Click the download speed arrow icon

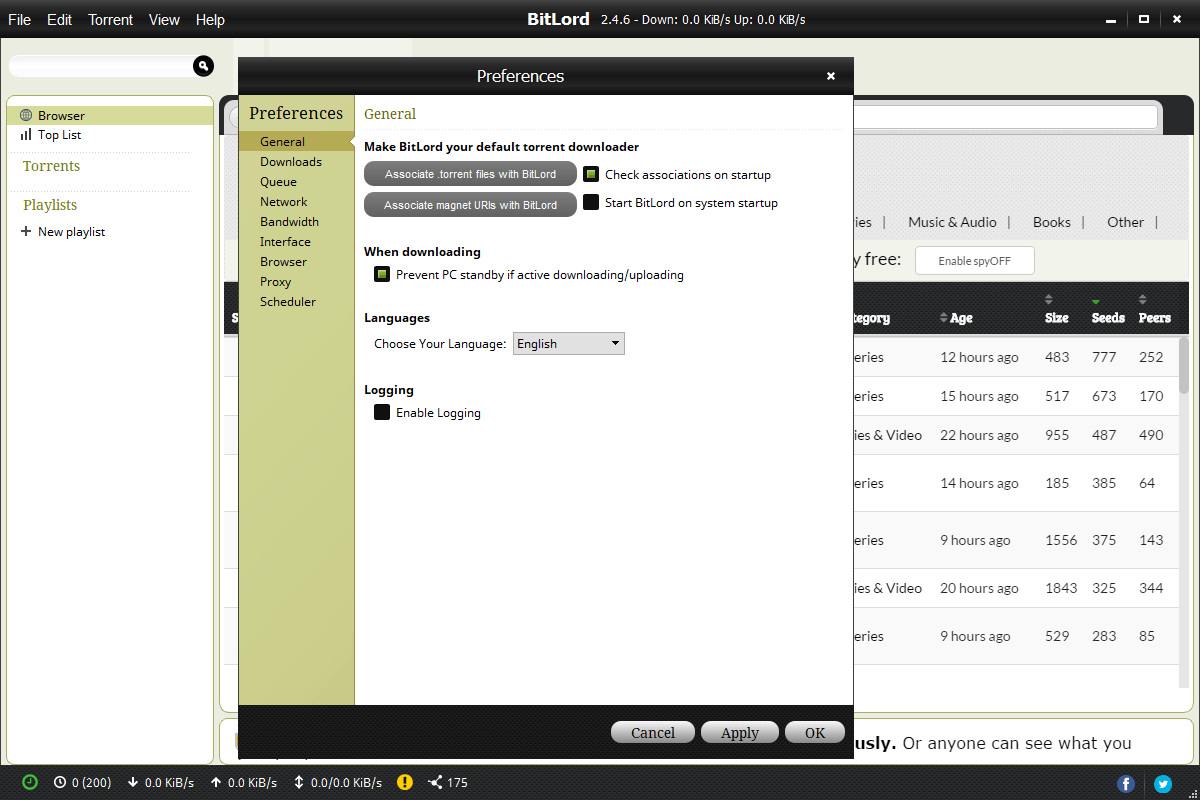point(133,782)
